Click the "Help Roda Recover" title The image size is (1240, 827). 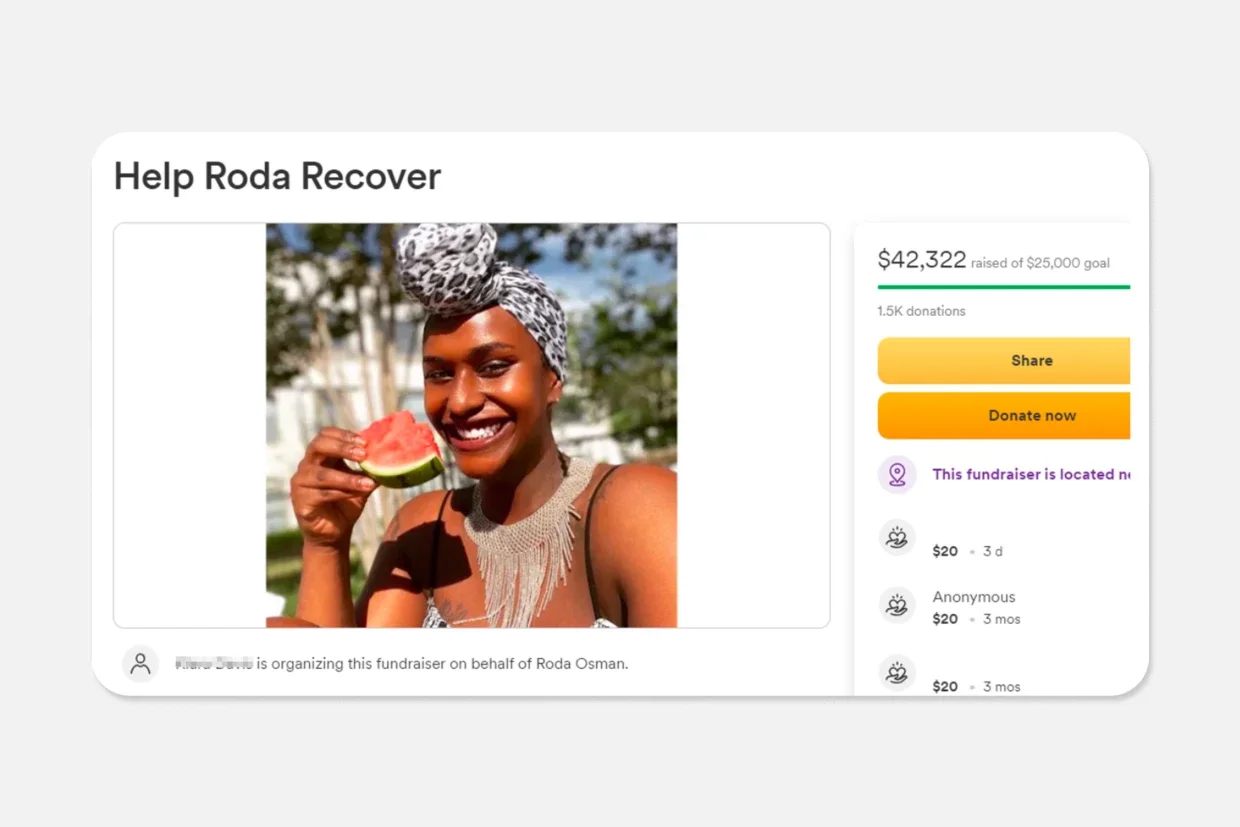click(277, 176)
